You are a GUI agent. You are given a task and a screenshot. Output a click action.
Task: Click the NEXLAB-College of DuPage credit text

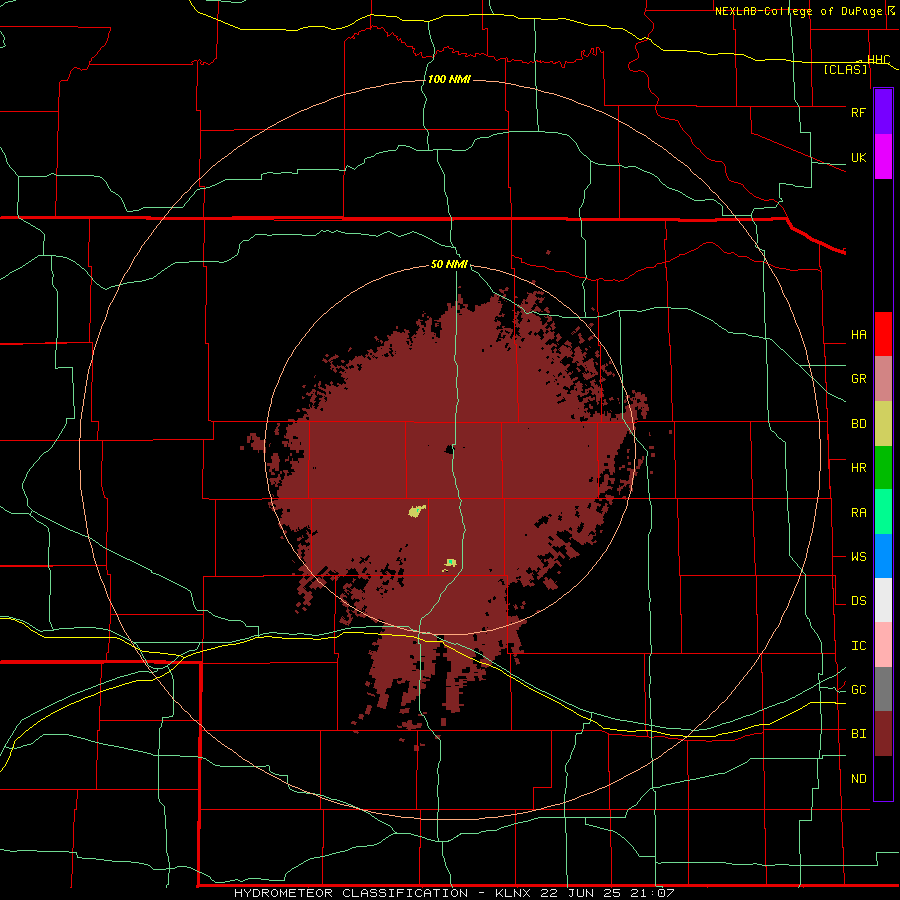tap(799, 11)
